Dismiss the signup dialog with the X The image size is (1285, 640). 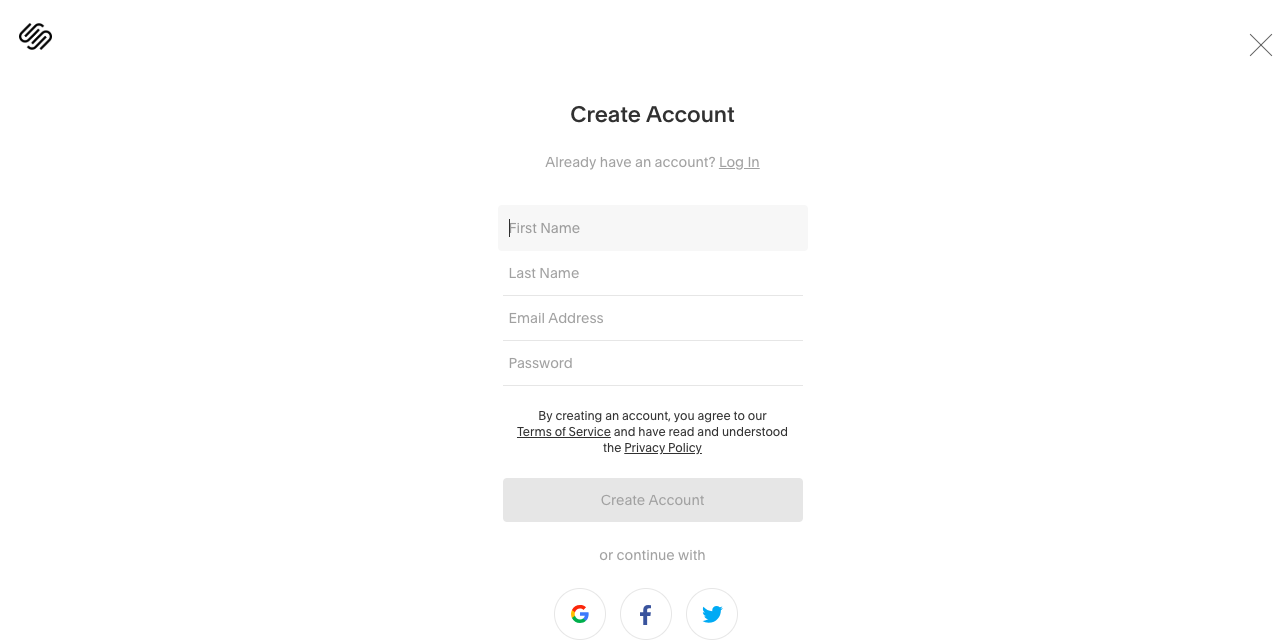1259,45
